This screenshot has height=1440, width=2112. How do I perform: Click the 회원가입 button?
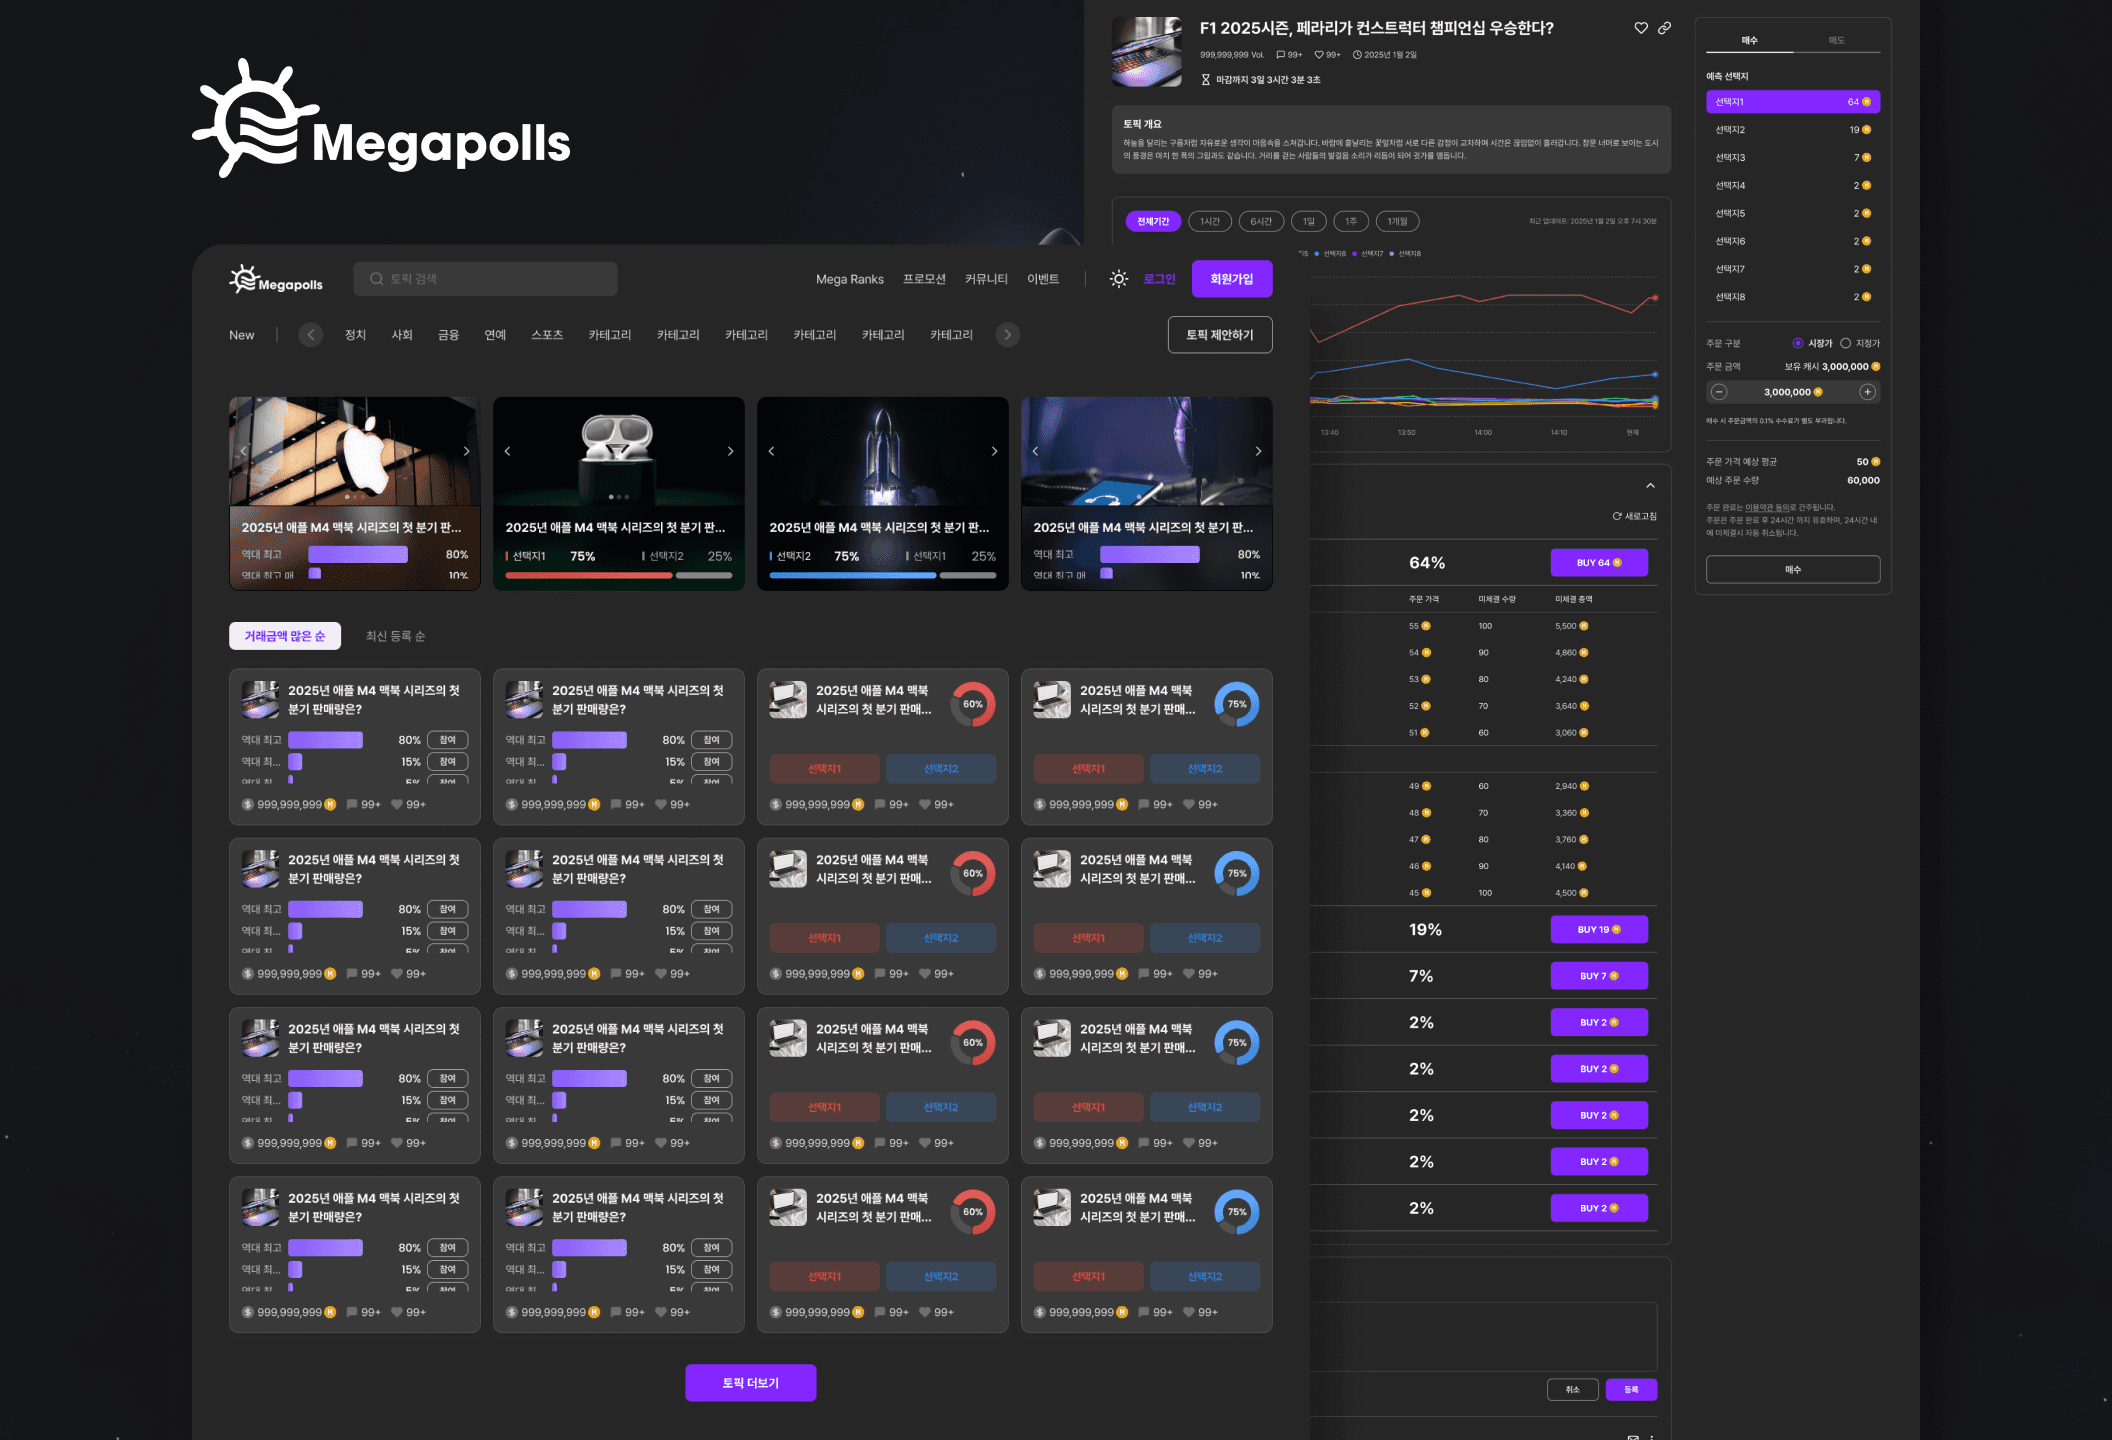click(1231, 279)
